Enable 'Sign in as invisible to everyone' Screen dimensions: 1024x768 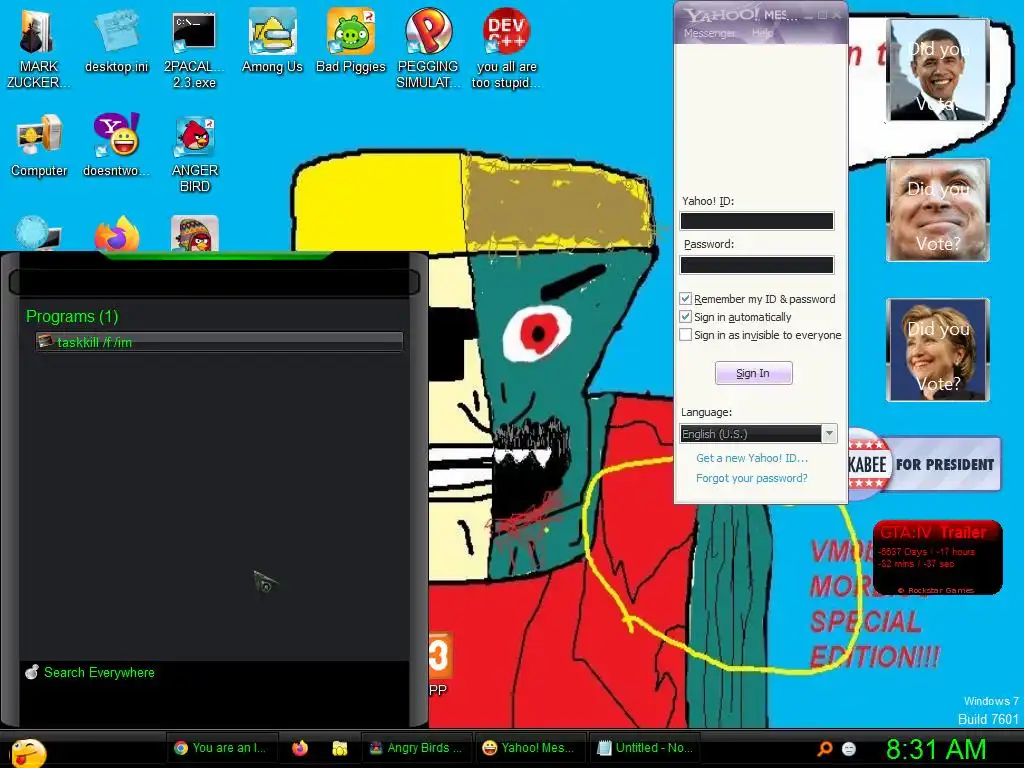(x=685, y=335)
